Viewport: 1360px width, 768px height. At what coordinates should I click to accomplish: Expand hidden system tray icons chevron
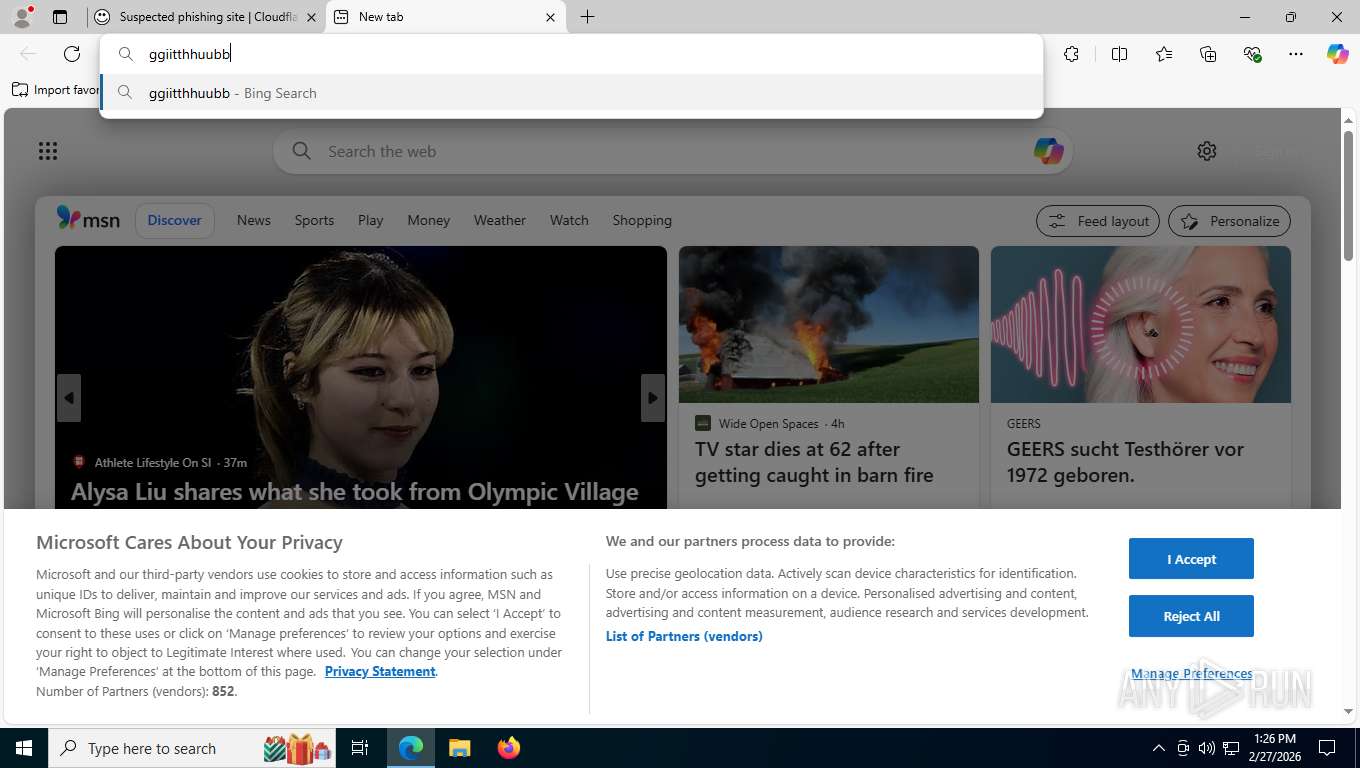(1158, 748)
